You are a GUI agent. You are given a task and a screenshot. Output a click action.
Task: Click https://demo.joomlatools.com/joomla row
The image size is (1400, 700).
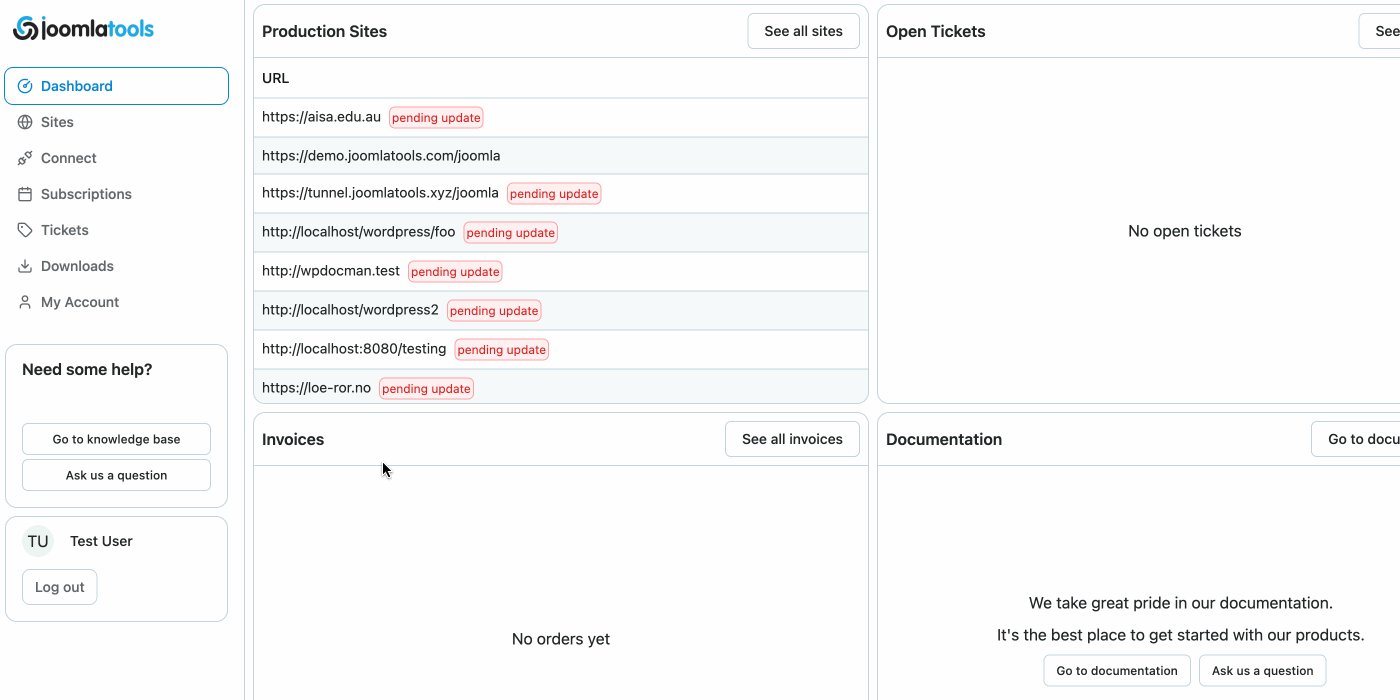point(560,156)
